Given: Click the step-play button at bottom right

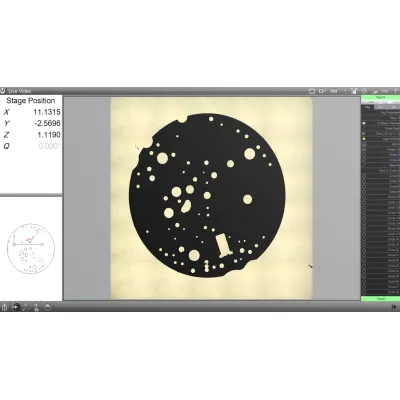Looking at the screenshot, I should (394, 307).
